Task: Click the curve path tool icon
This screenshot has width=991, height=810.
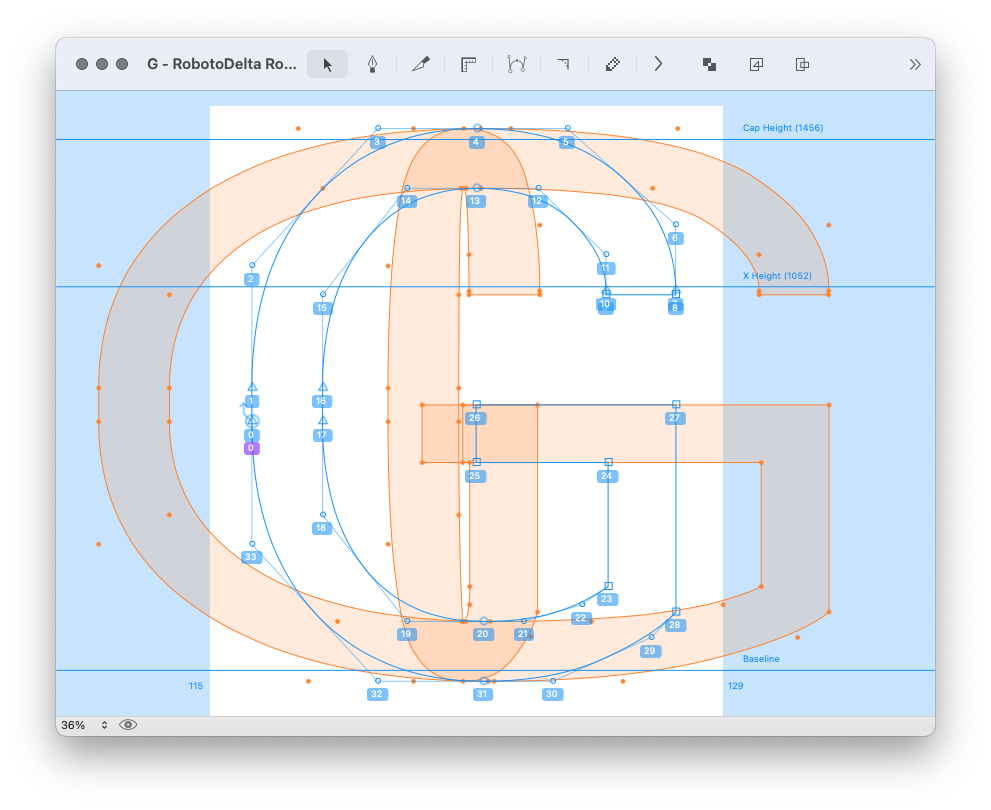Action: tap(516, 64)
